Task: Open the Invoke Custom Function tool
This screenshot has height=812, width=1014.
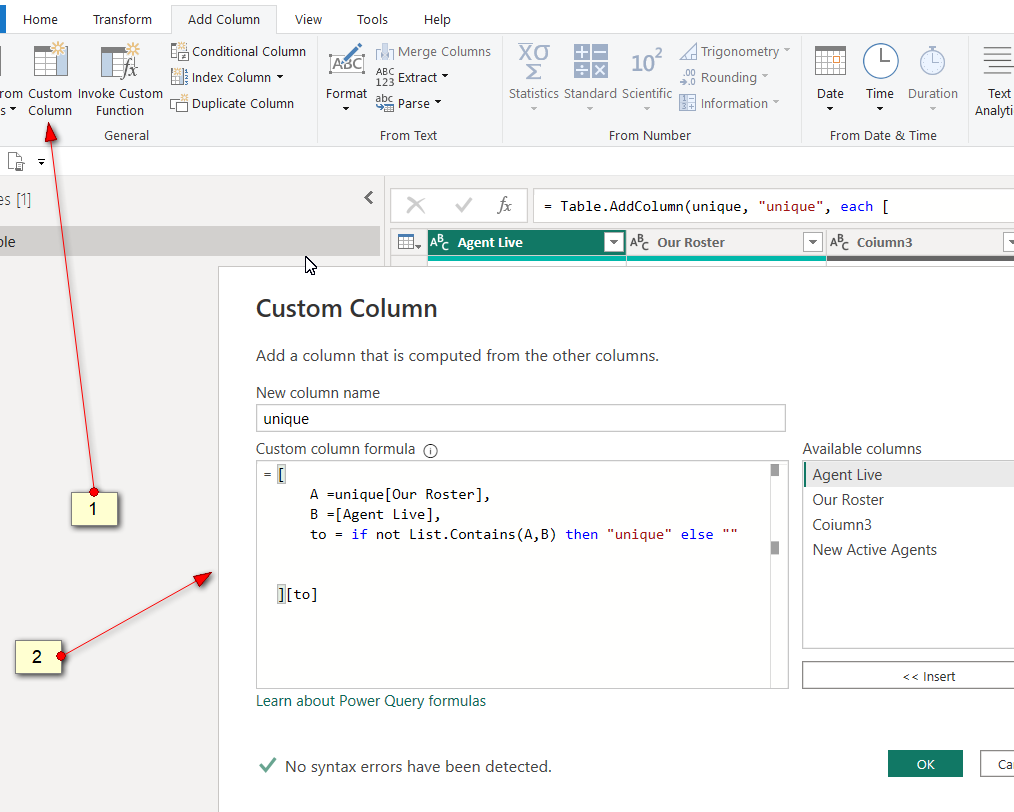Action: [x=120, y=79]
